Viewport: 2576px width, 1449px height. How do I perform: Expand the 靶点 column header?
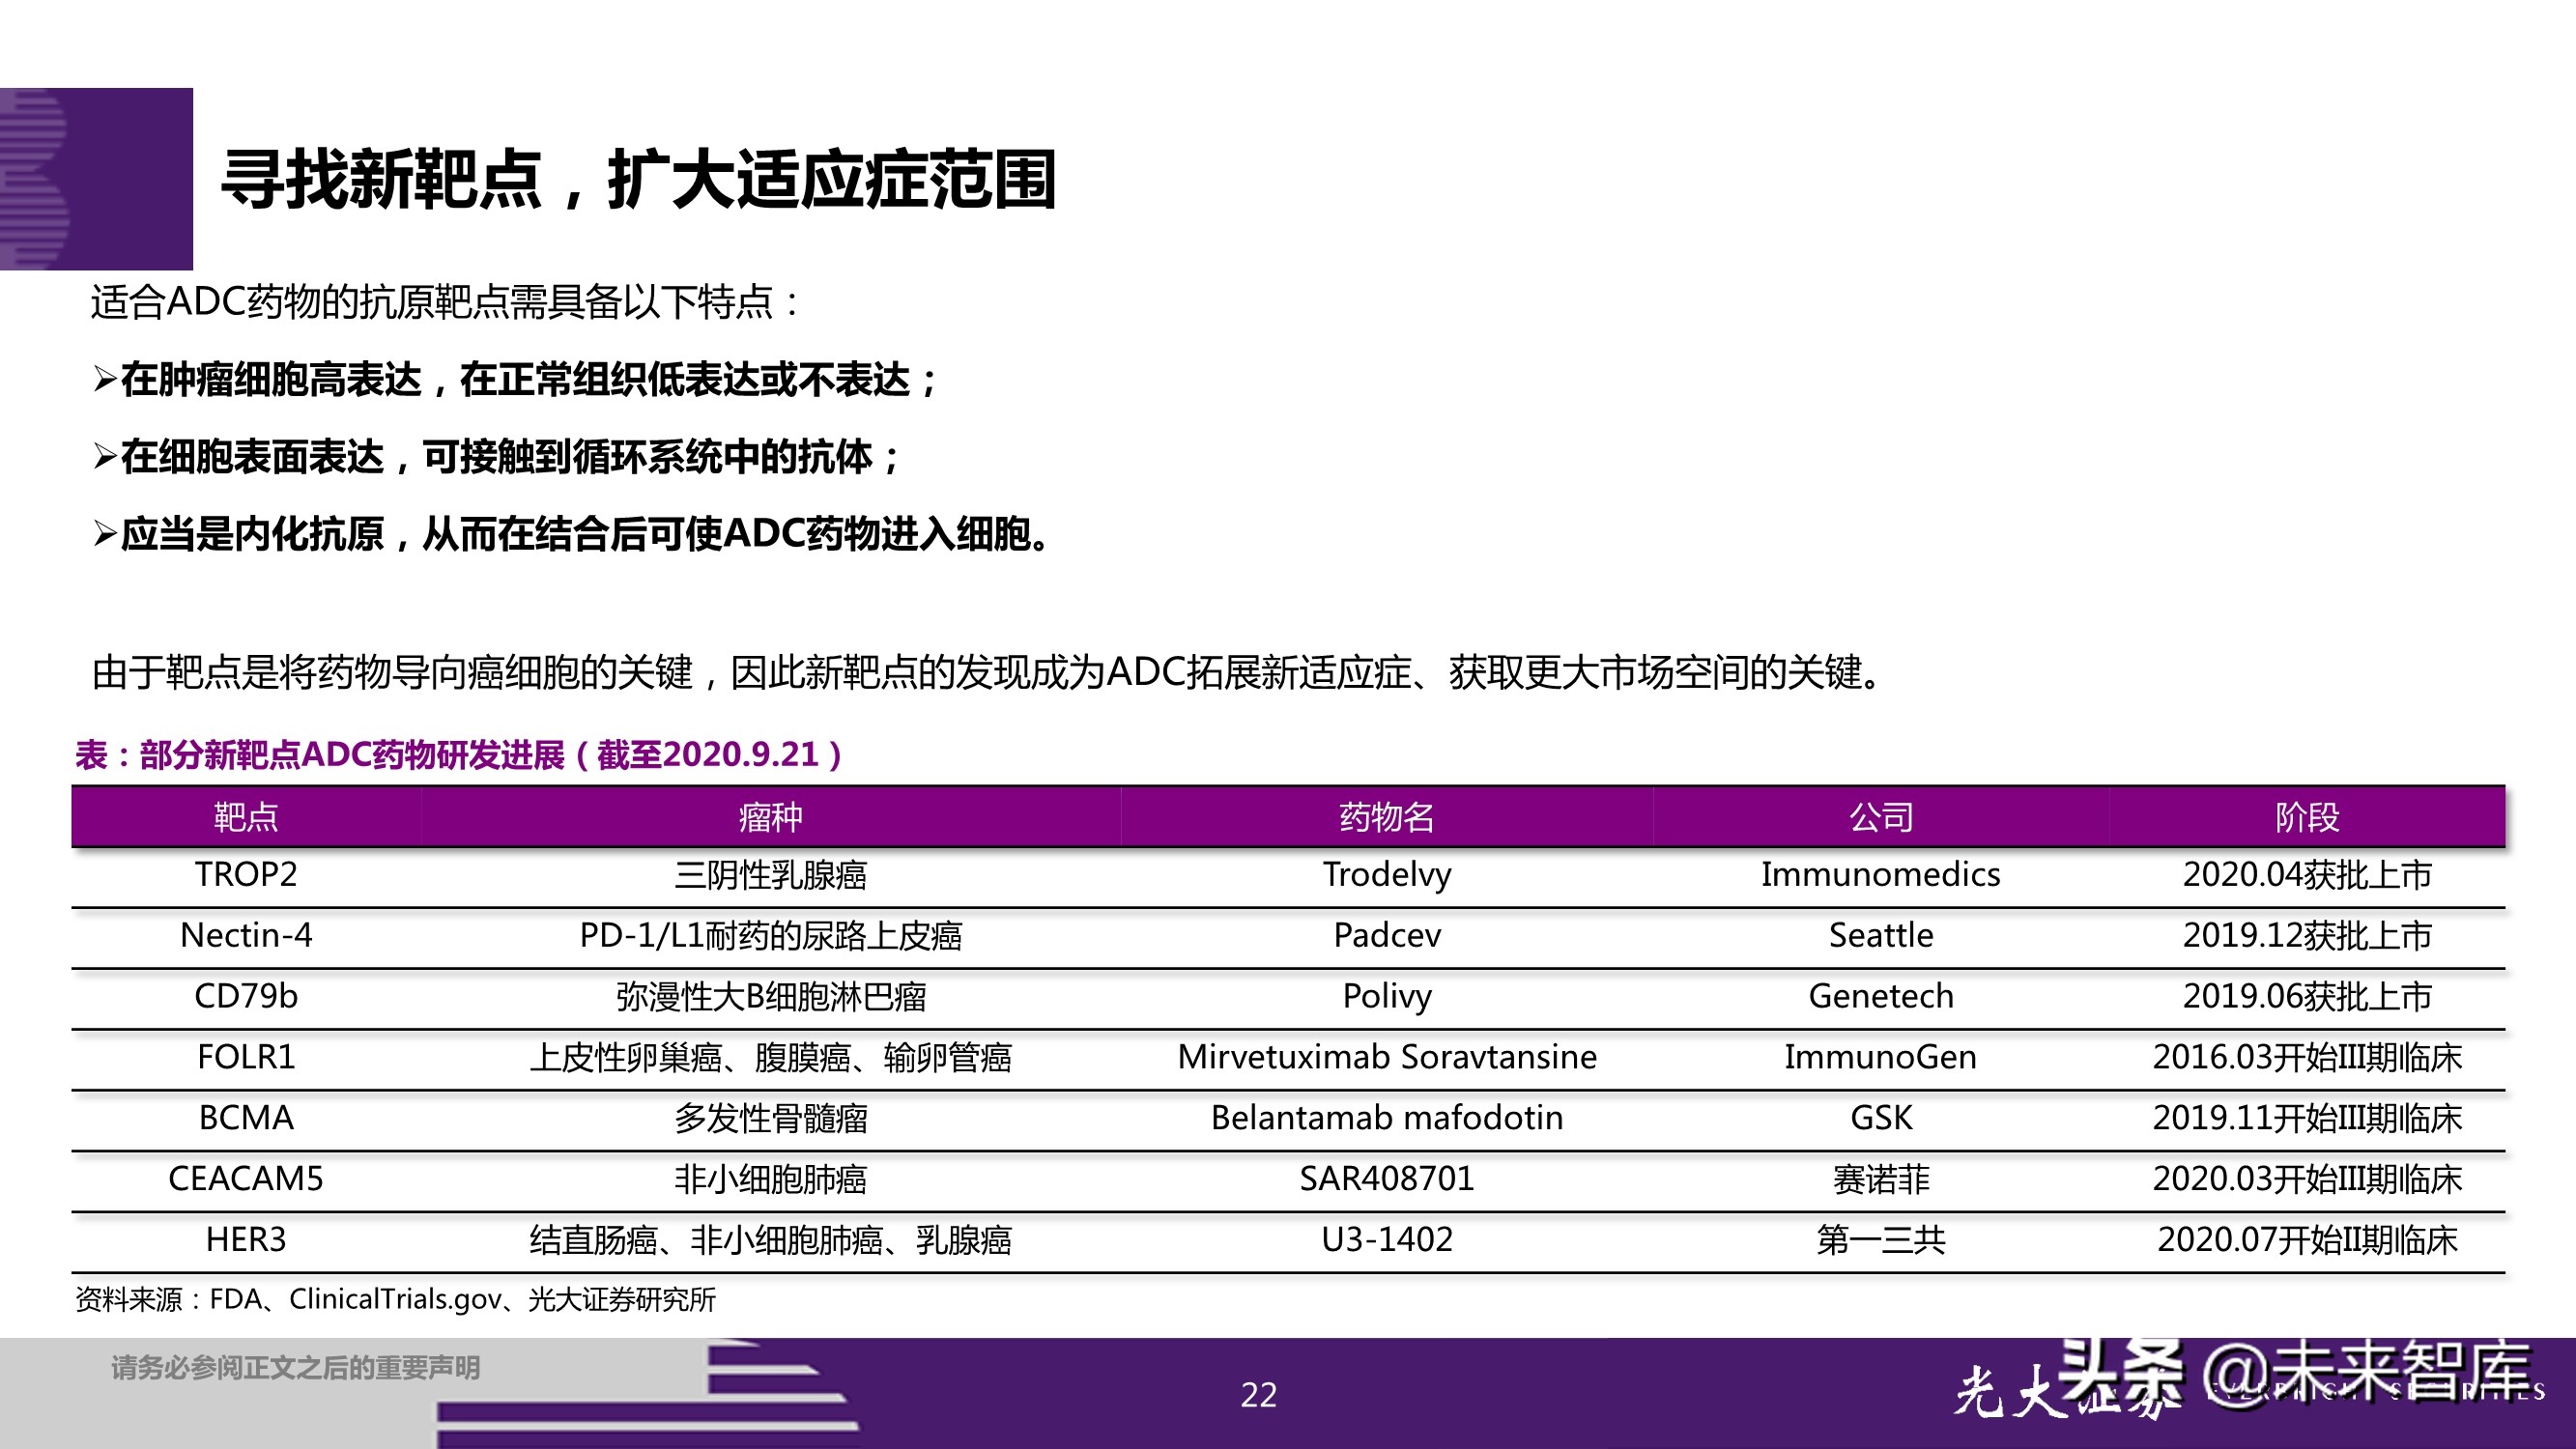(245, 816)
